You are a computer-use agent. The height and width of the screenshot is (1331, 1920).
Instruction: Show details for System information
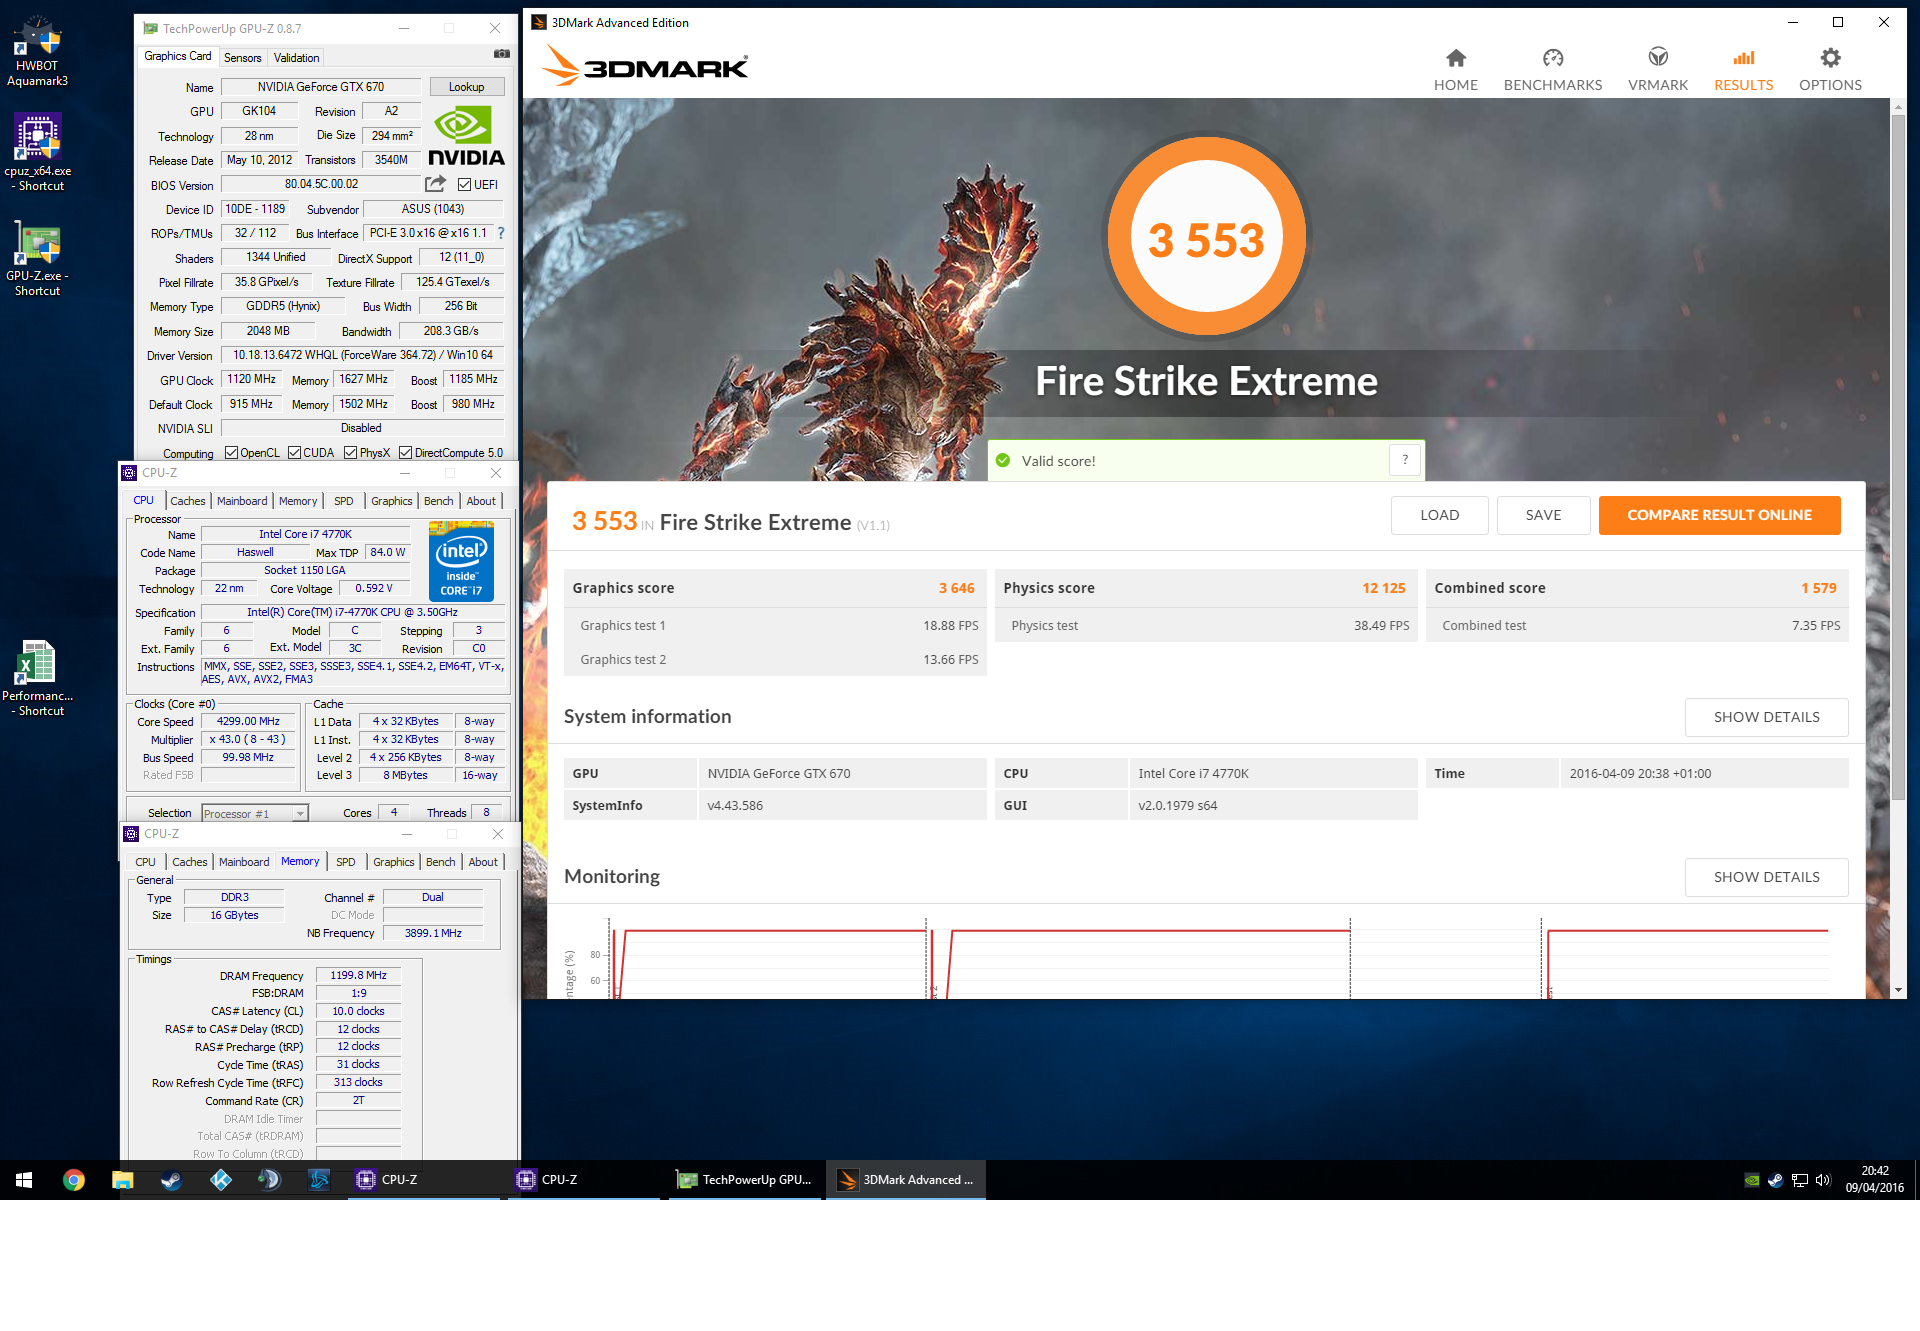tap(1766, 717)
